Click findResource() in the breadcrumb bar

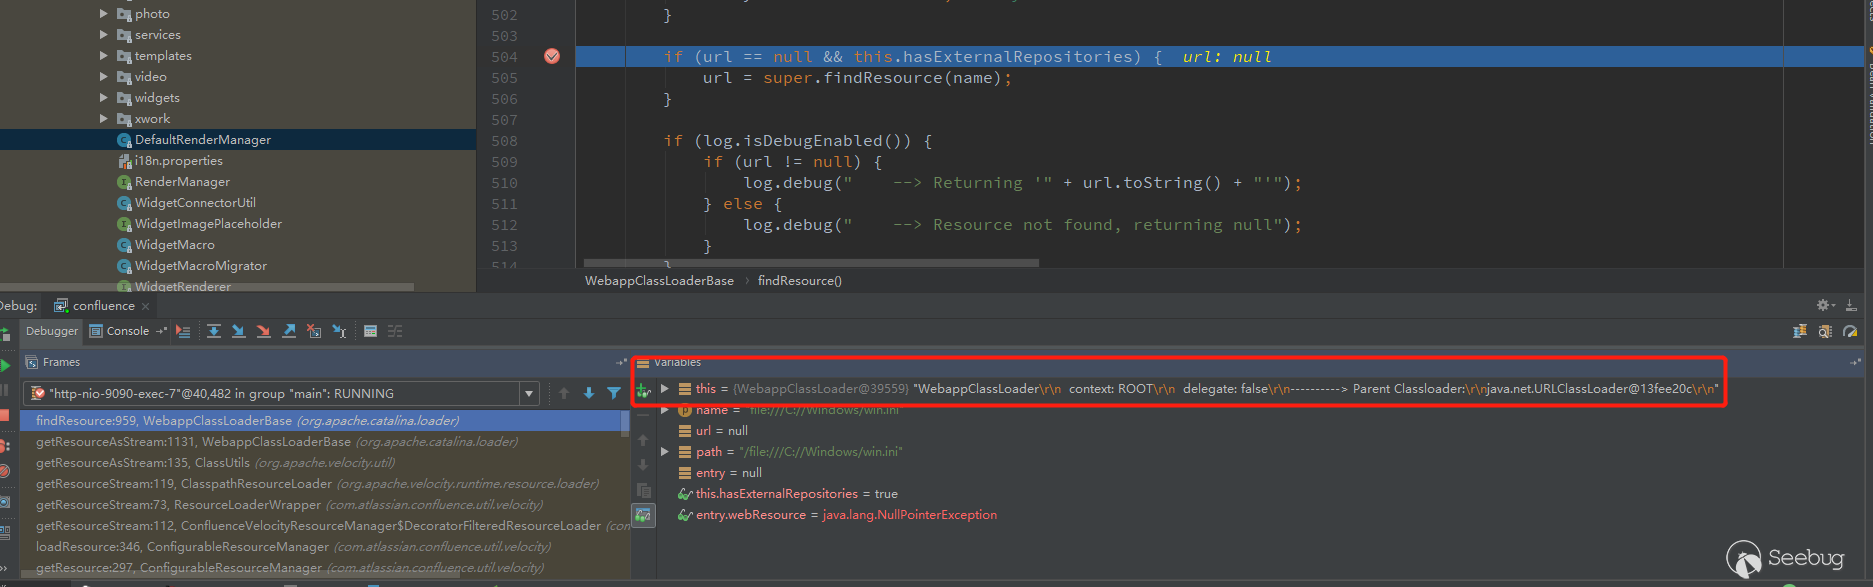tap(799, 281)
